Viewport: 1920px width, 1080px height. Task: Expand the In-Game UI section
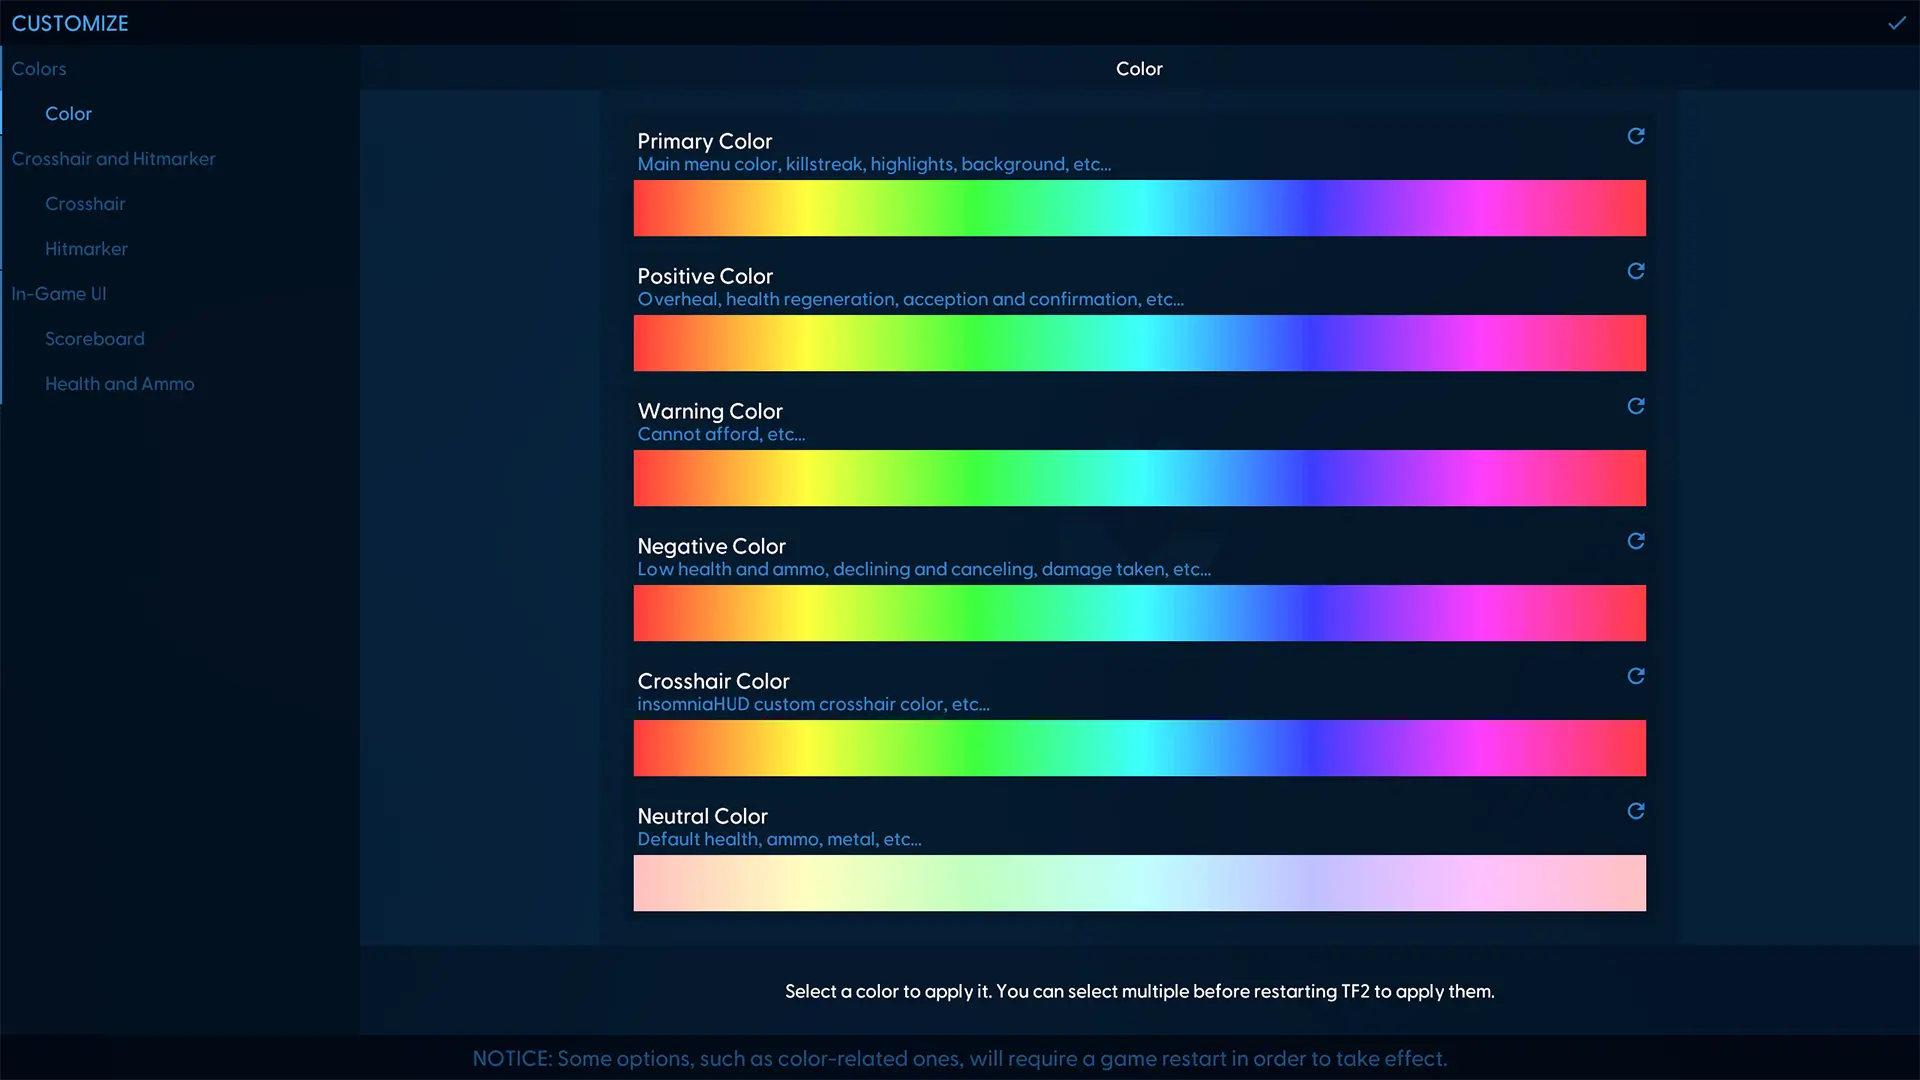[59, 293]
